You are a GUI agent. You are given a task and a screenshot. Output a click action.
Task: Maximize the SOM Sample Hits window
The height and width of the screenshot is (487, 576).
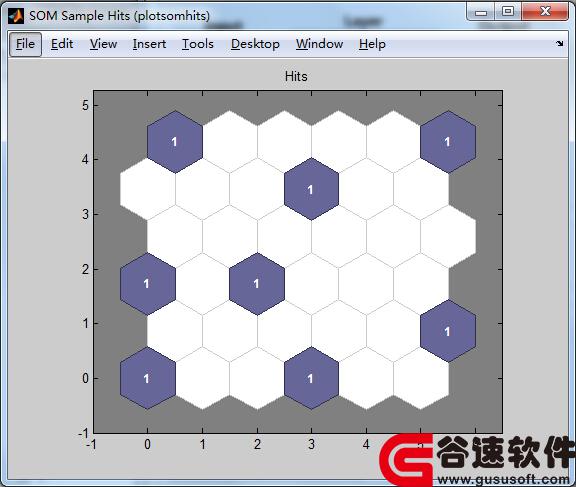pyautogui.click(x=508, y=12)
